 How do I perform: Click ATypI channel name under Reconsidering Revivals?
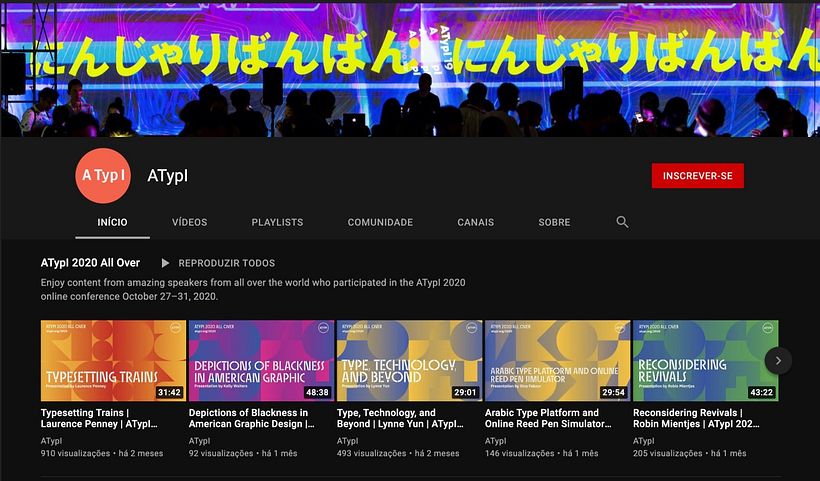643,441
